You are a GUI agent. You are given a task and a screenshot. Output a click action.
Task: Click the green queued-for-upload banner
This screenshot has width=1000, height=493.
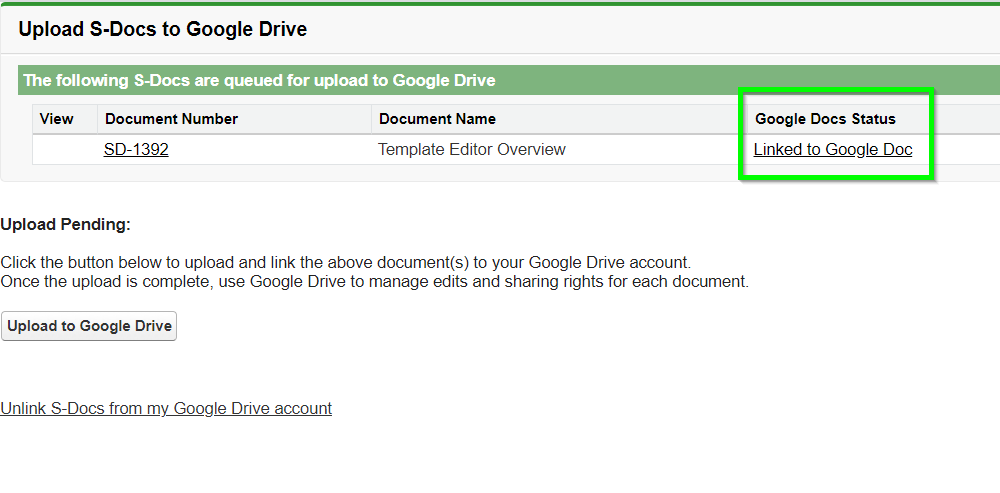tap(508, 80)
